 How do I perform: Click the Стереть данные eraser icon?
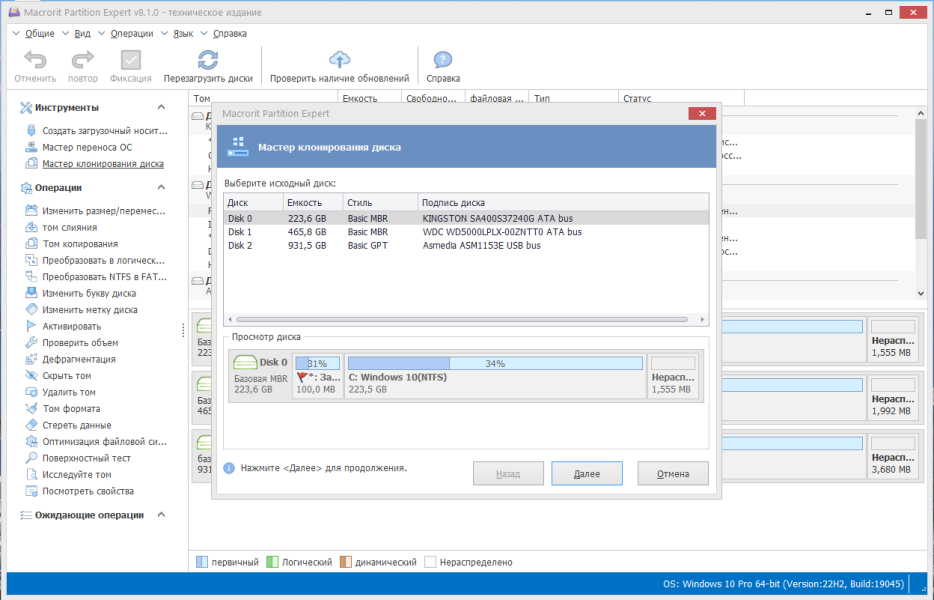[x=31, y=425]
